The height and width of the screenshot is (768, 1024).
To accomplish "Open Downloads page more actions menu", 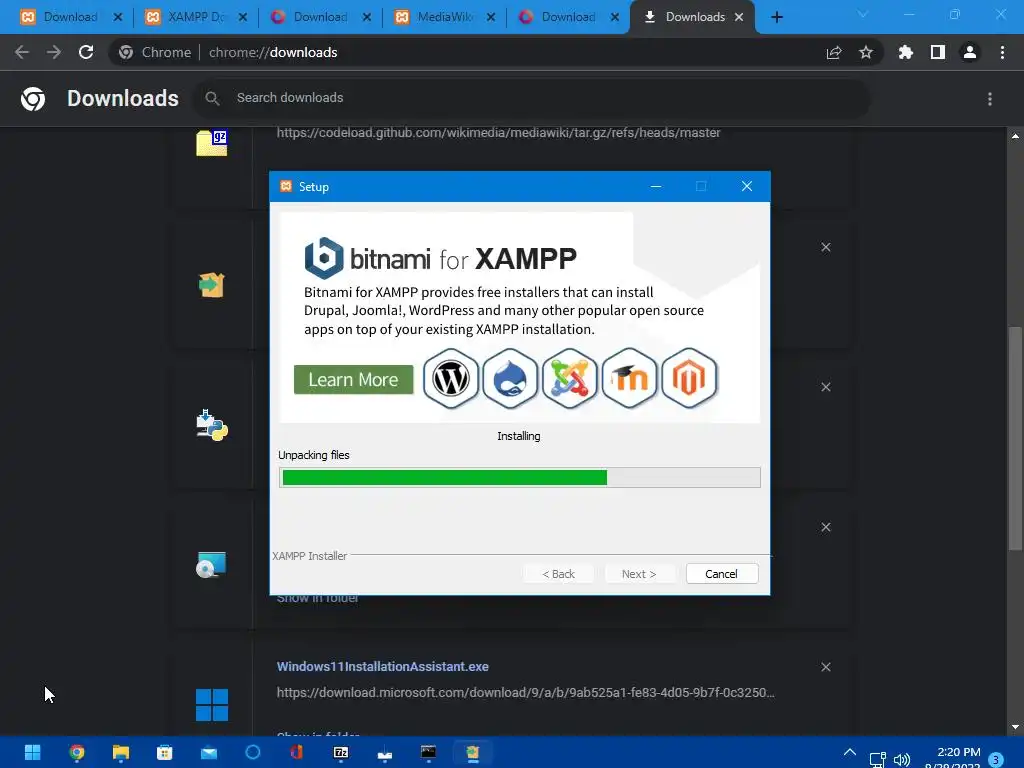I will (990, 99).
